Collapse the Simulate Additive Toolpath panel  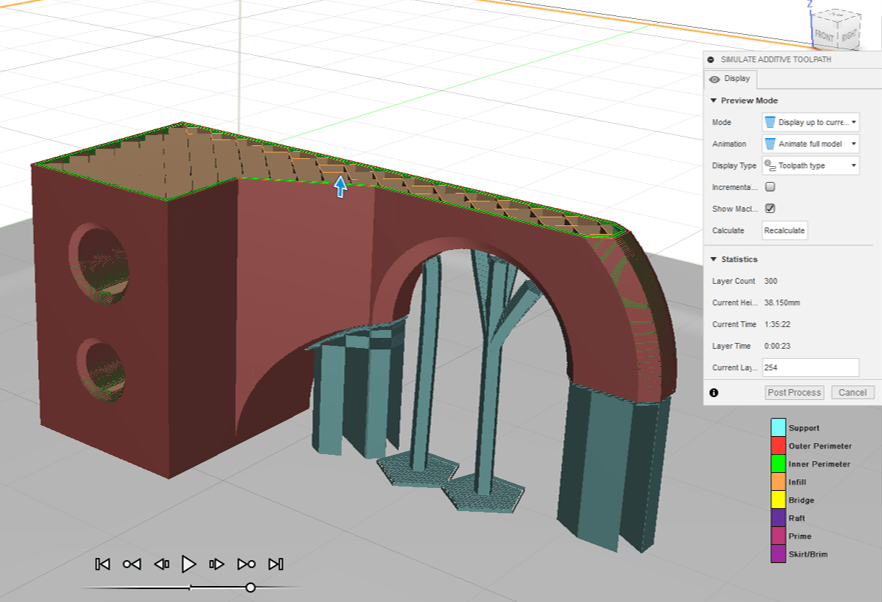click(x=711, y=60)
